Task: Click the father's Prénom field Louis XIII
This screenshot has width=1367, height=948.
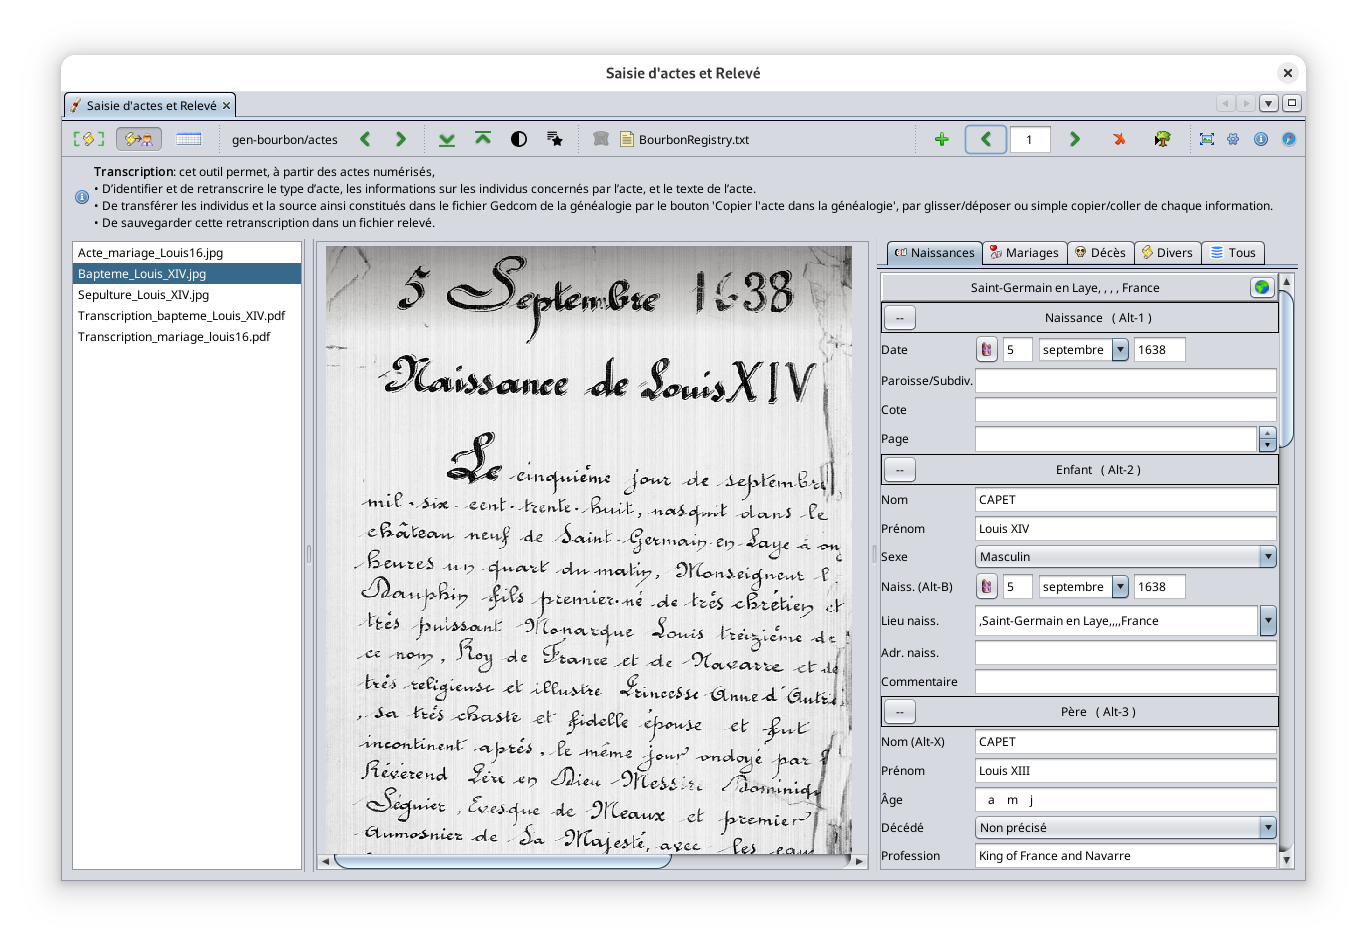Action: [x=1126, y=771]
